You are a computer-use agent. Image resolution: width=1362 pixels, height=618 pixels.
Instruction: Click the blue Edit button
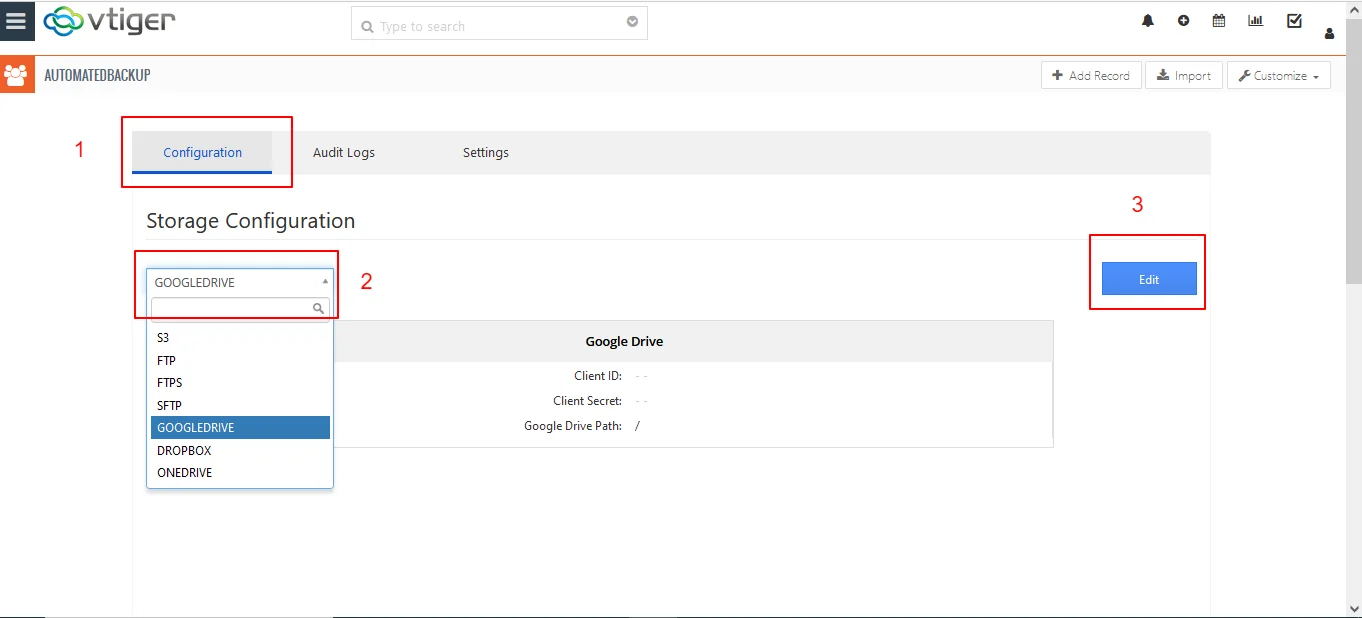1148,279
